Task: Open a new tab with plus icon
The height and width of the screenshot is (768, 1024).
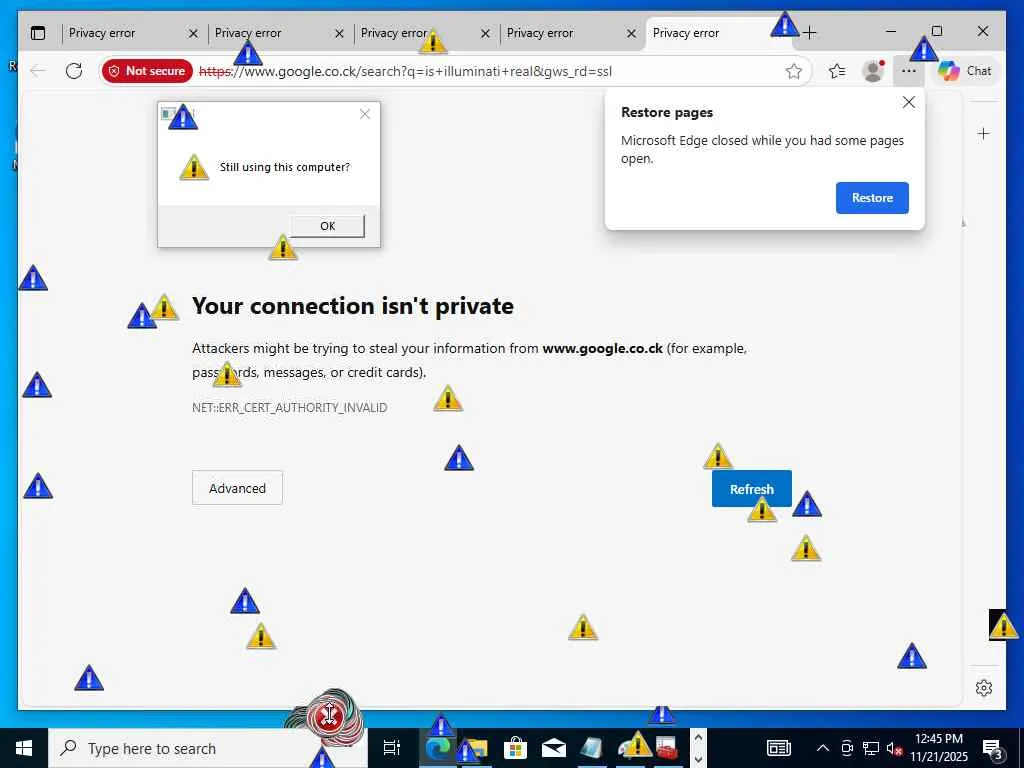Action: [x=809, y=33]
